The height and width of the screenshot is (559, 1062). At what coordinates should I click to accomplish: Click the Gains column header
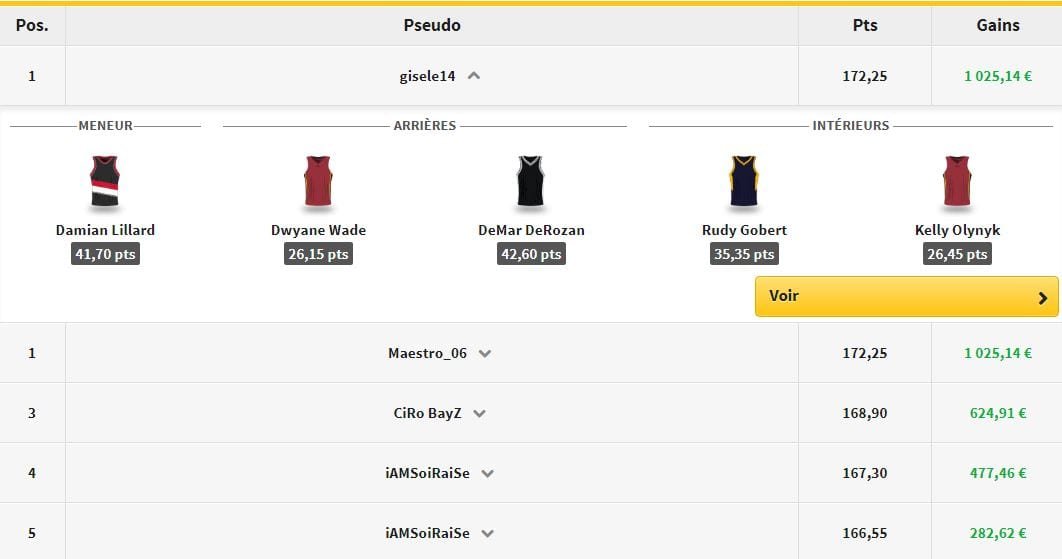(997, 25)
